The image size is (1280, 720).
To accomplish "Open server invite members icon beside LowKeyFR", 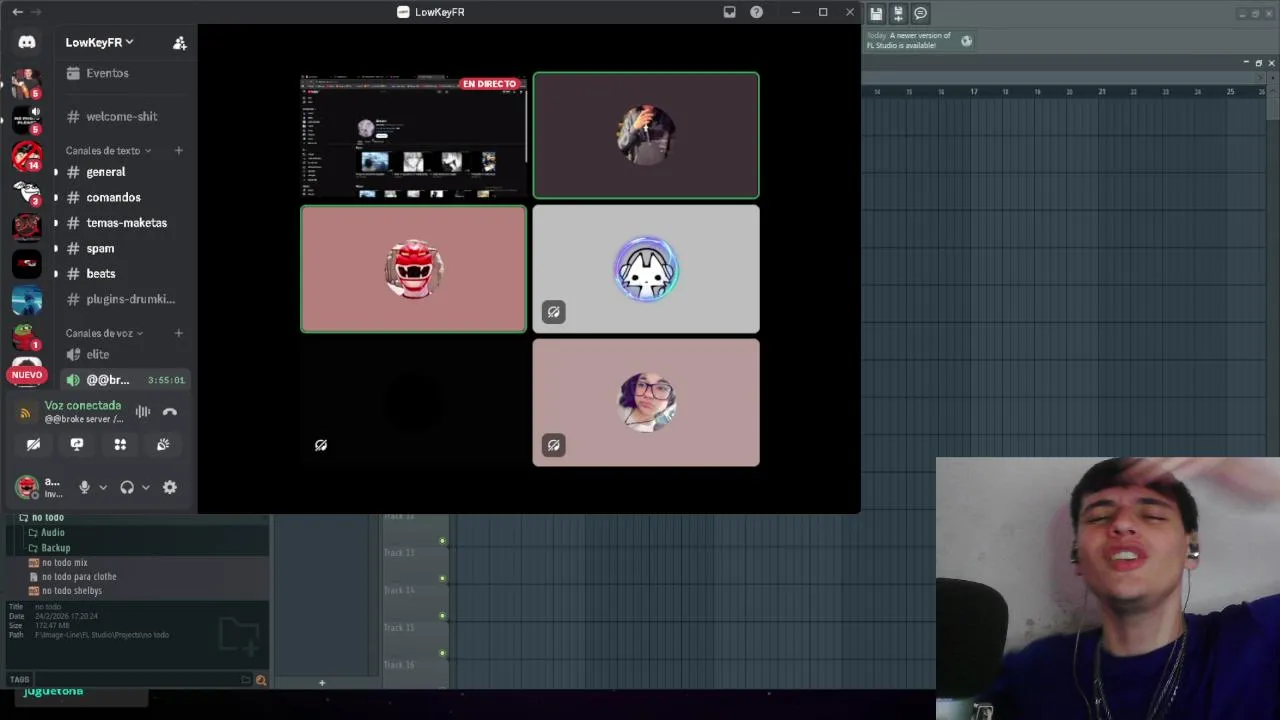I will pyautogui.click(x=179, y=43).
